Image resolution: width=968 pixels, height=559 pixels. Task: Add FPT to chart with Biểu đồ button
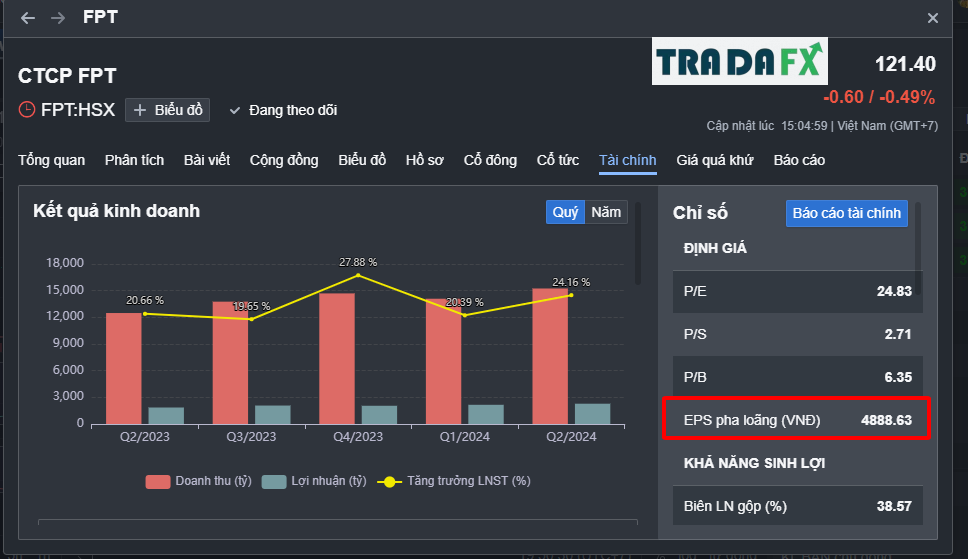167,110
